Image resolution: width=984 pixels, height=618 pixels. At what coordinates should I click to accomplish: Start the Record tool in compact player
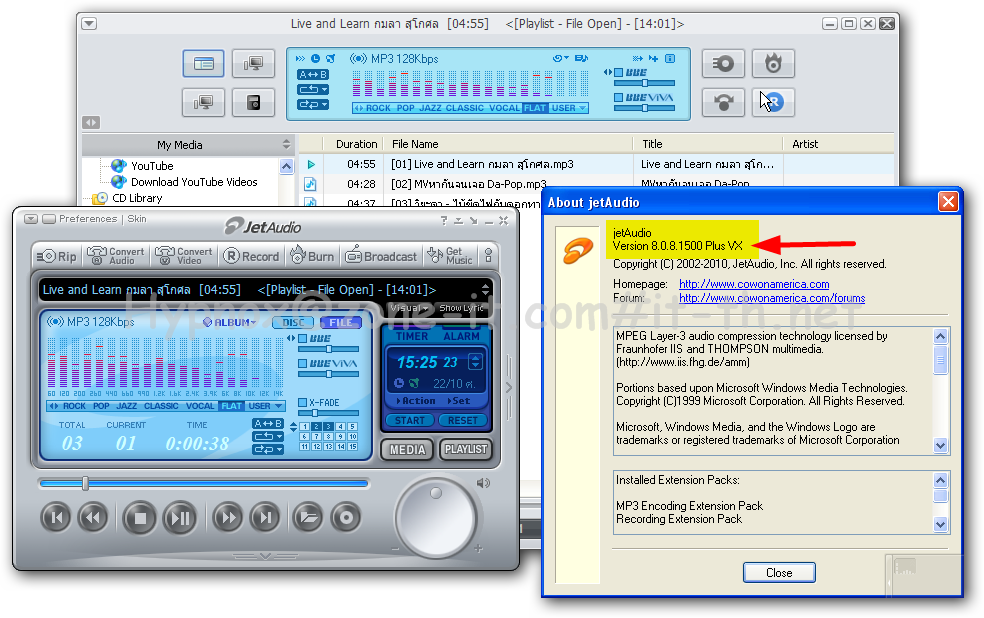(x=251, y=256)
